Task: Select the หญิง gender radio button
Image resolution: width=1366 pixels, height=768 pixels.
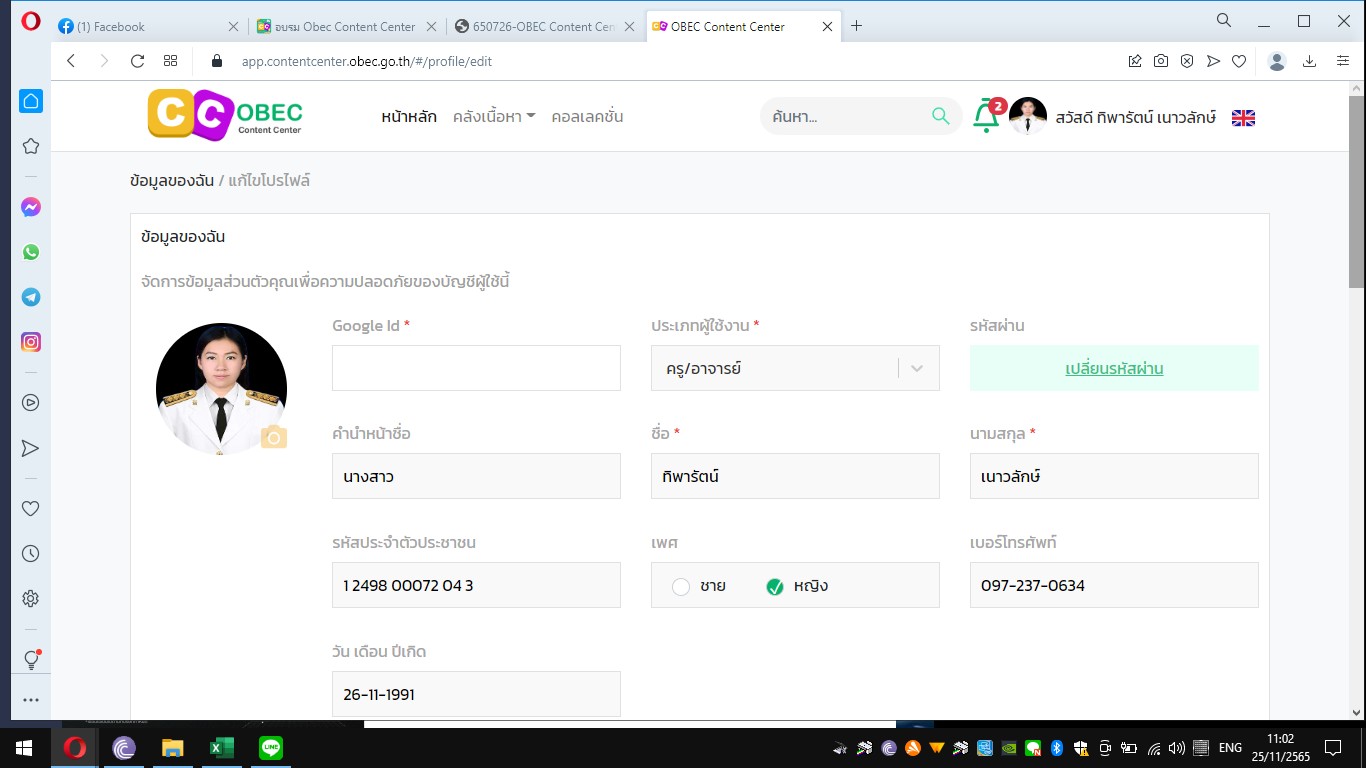Action: click(774, 587)
